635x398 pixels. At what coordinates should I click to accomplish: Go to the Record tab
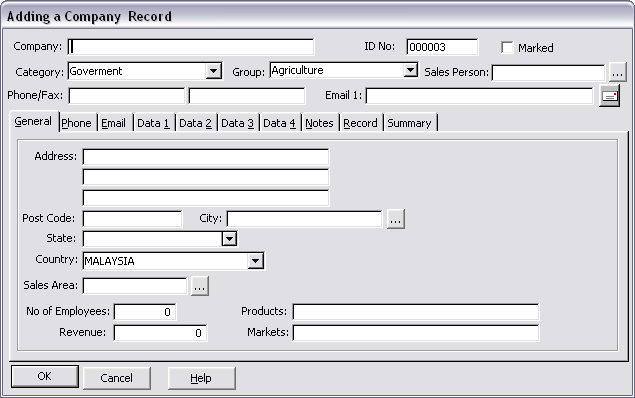click(360, 123)
